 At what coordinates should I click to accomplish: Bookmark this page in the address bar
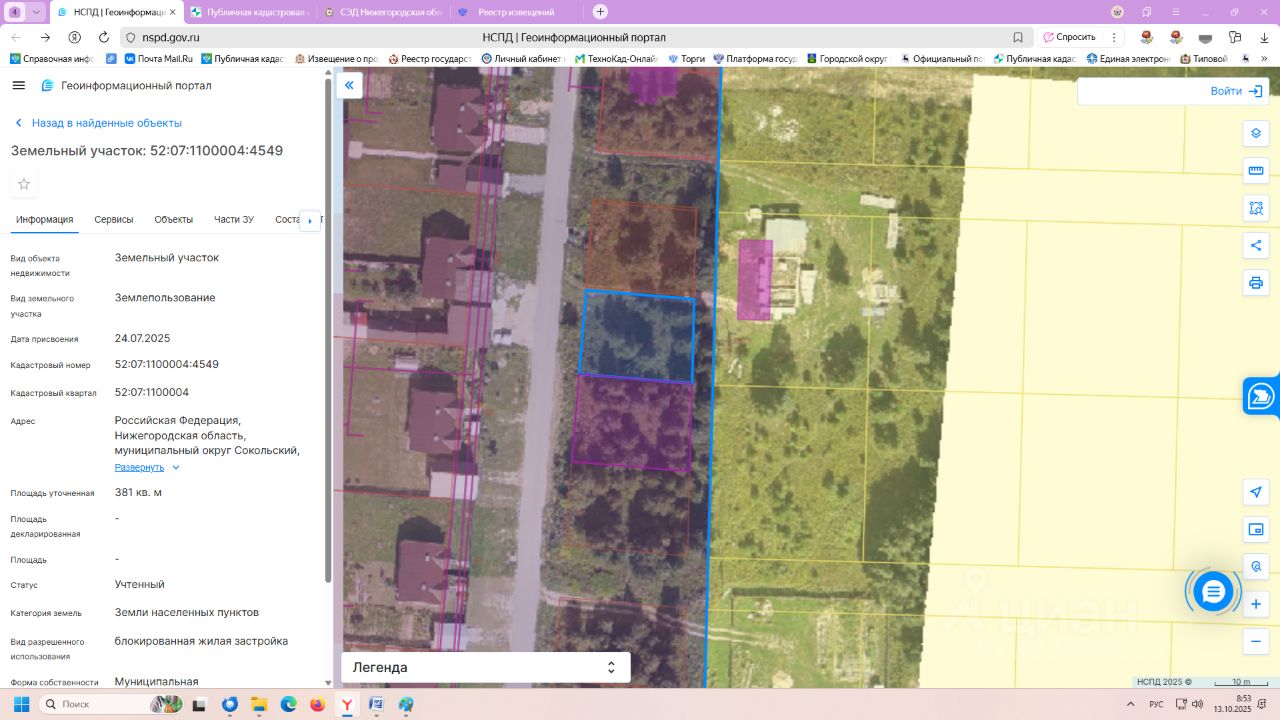[1018, 37]
